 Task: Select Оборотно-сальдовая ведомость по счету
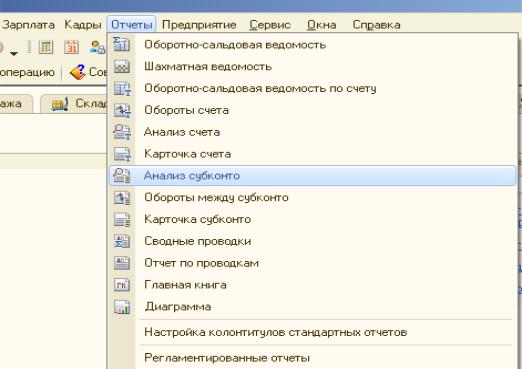[313, 89]
